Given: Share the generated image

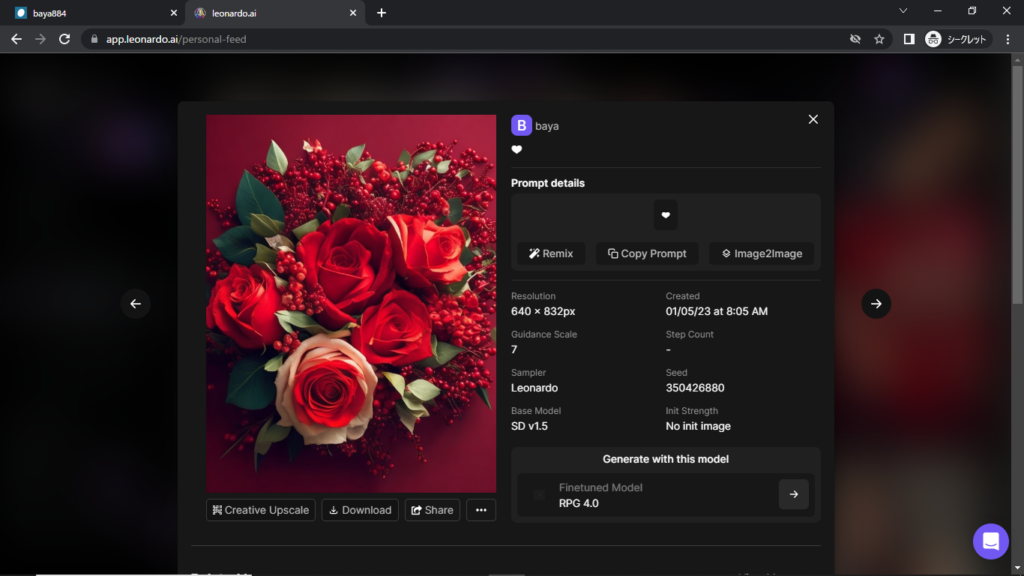Looking at the screenshot, I should pyautogui.click(x=432, y=510).
